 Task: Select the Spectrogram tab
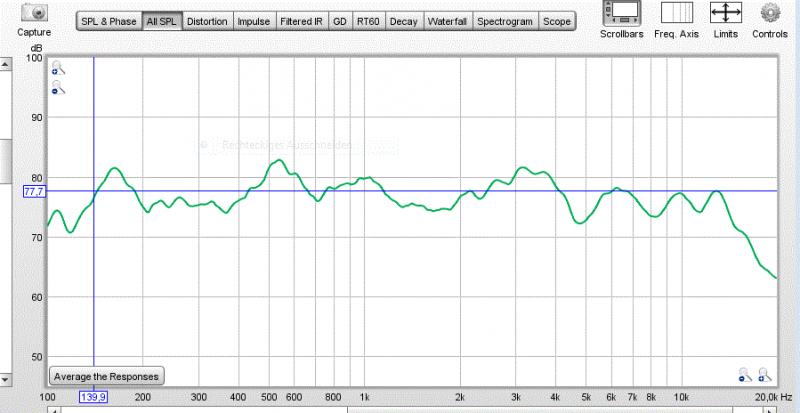tap(505, 21)
